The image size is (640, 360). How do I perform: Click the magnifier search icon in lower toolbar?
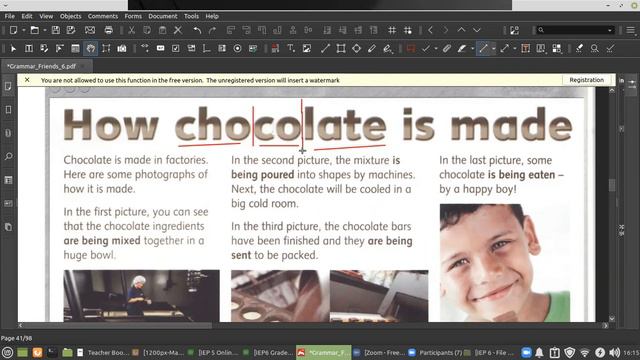click(x=595, y=49)
